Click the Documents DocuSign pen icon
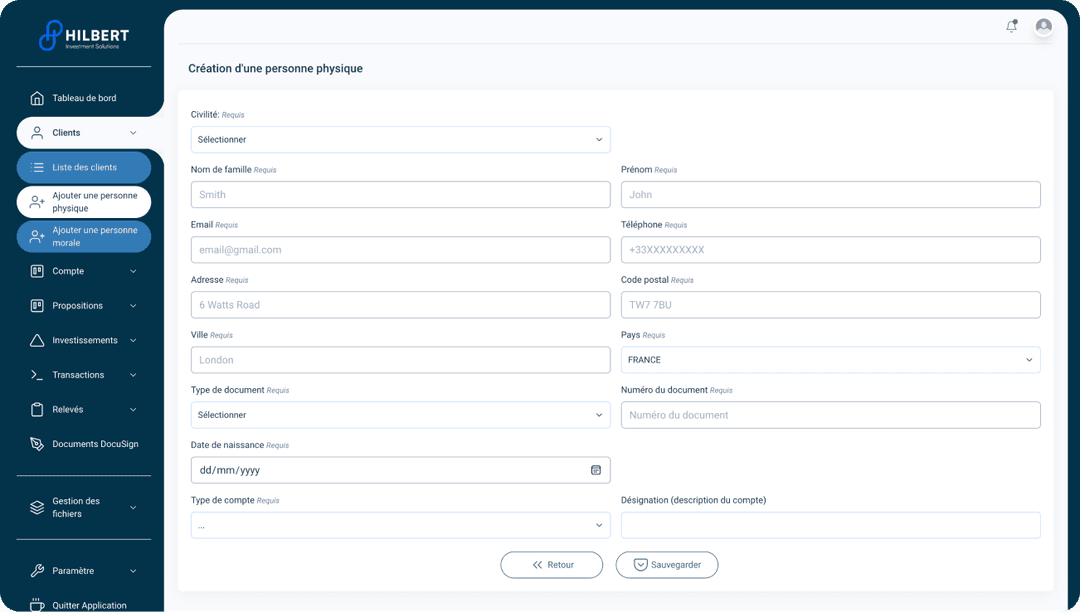The height and width of the screenshot is (612, 1080). (37, 444)
